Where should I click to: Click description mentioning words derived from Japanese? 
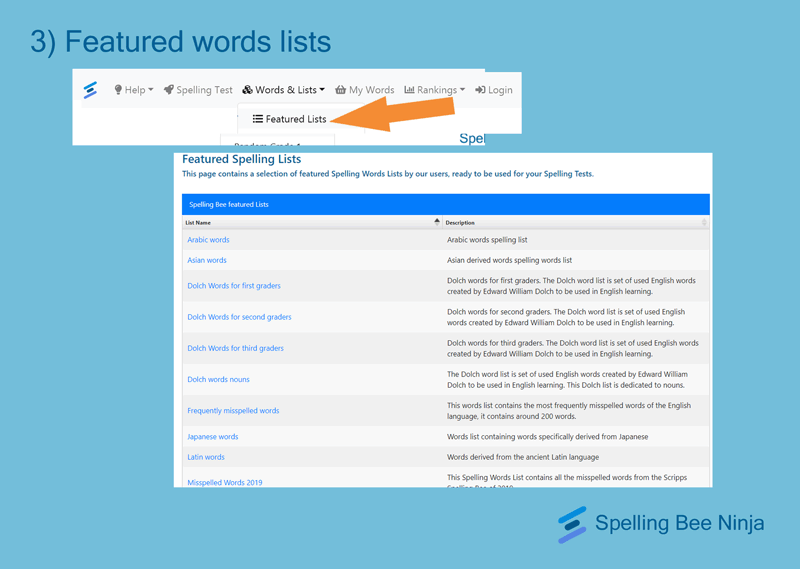547,436
